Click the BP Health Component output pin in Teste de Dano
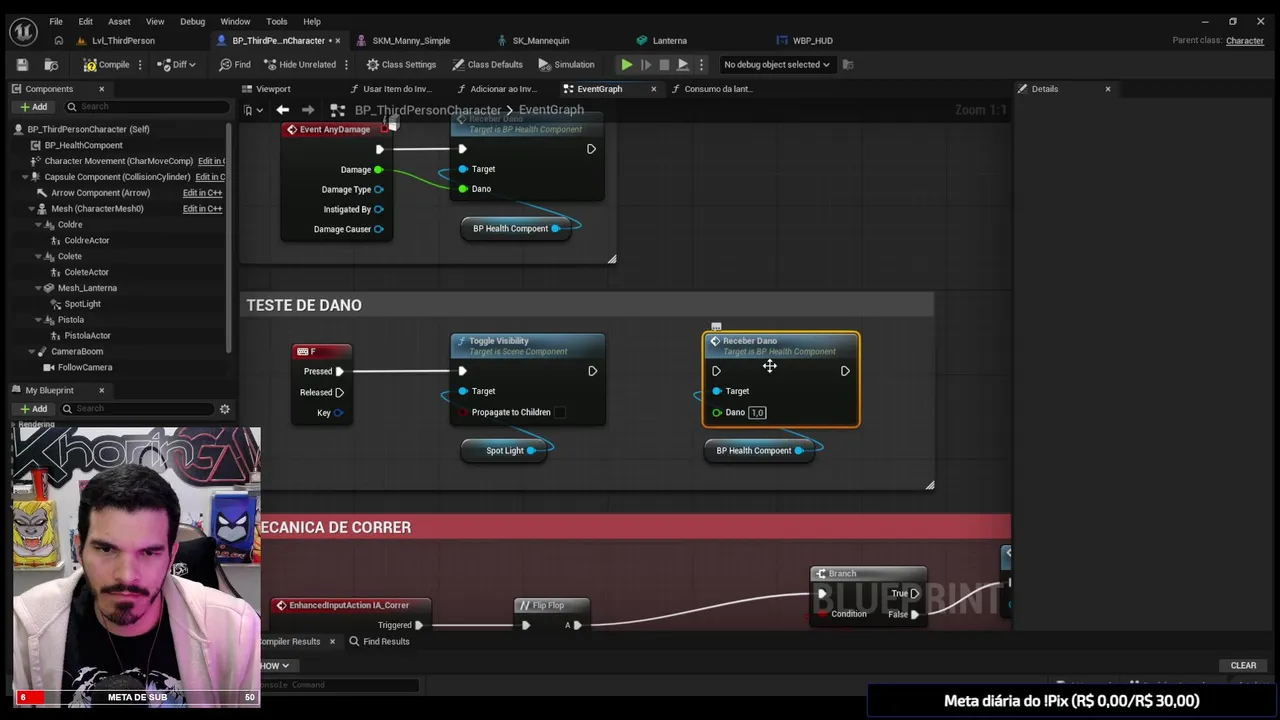 coord(799,451)
